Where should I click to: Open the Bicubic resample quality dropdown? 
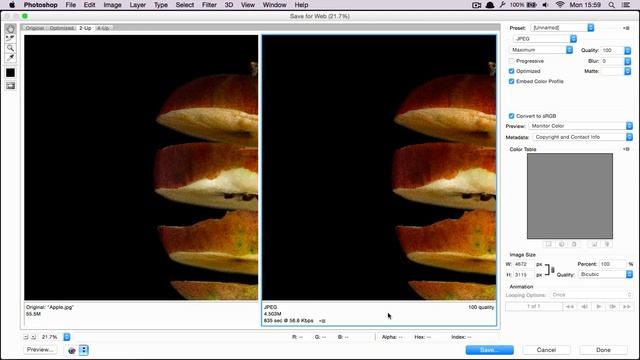606,274
